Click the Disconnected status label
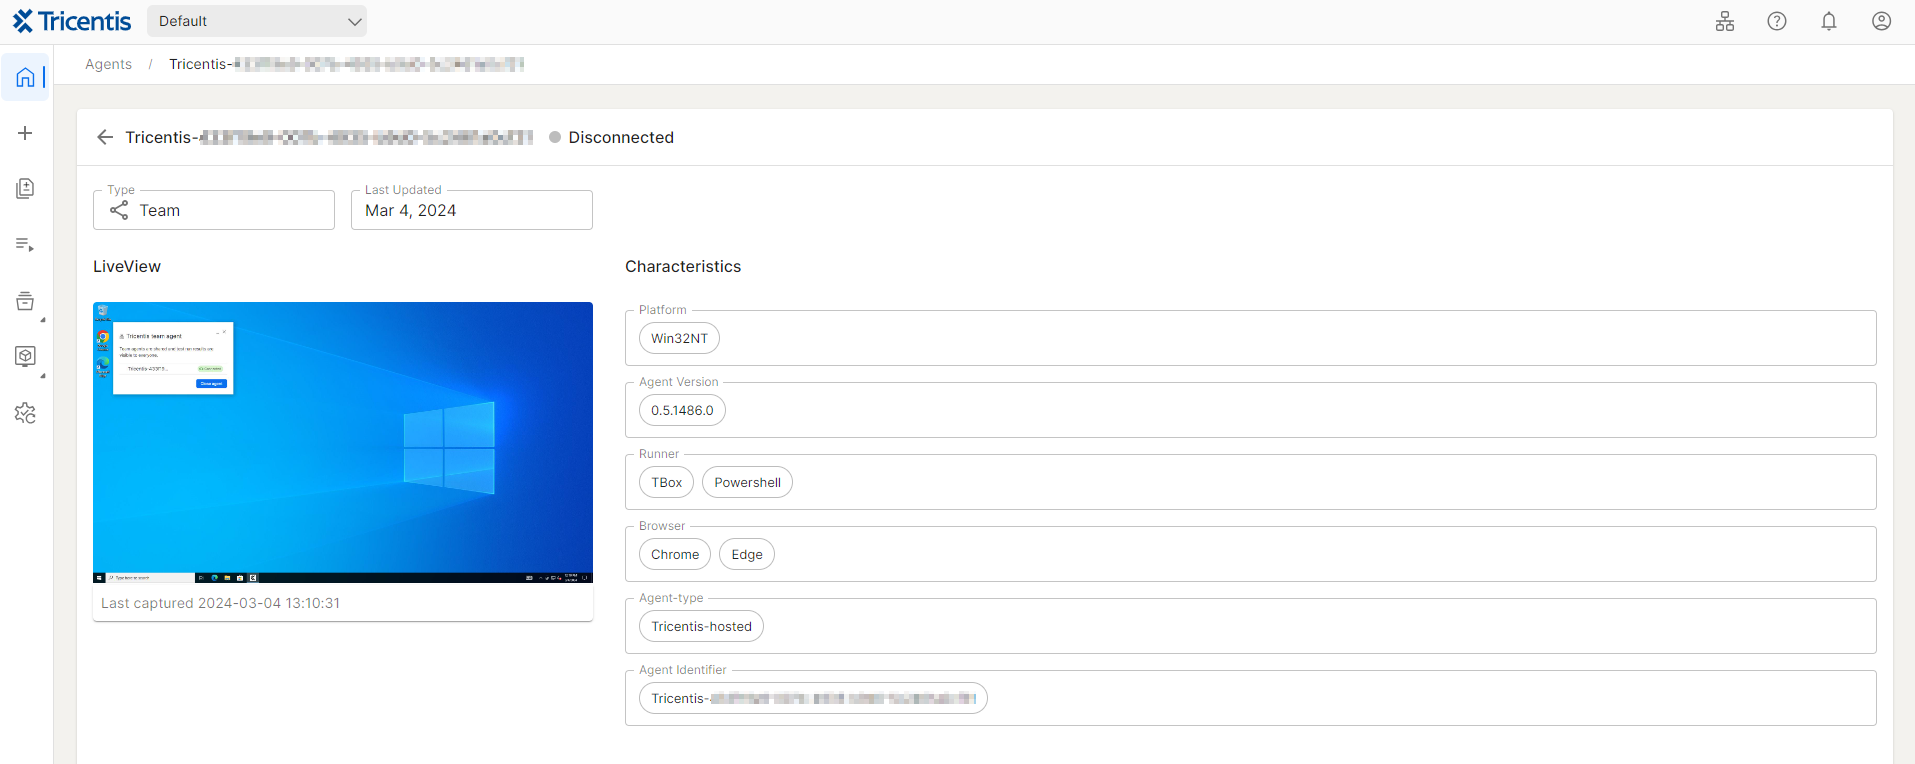1915x764 pixels. 621,137
